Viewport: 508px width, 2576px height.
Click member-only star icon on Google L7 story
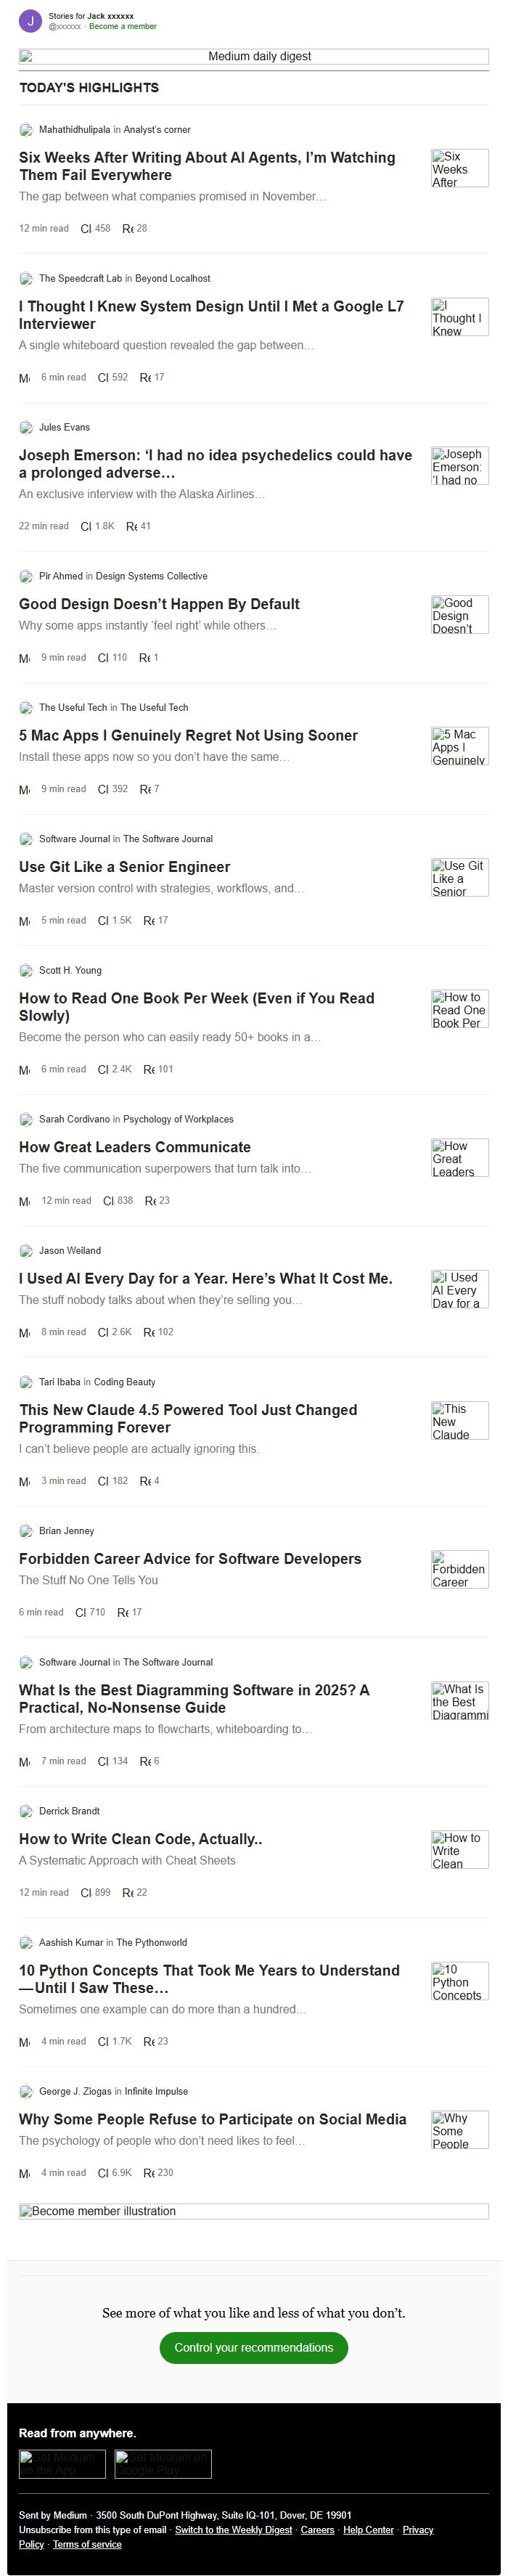(x=25, y=378)
